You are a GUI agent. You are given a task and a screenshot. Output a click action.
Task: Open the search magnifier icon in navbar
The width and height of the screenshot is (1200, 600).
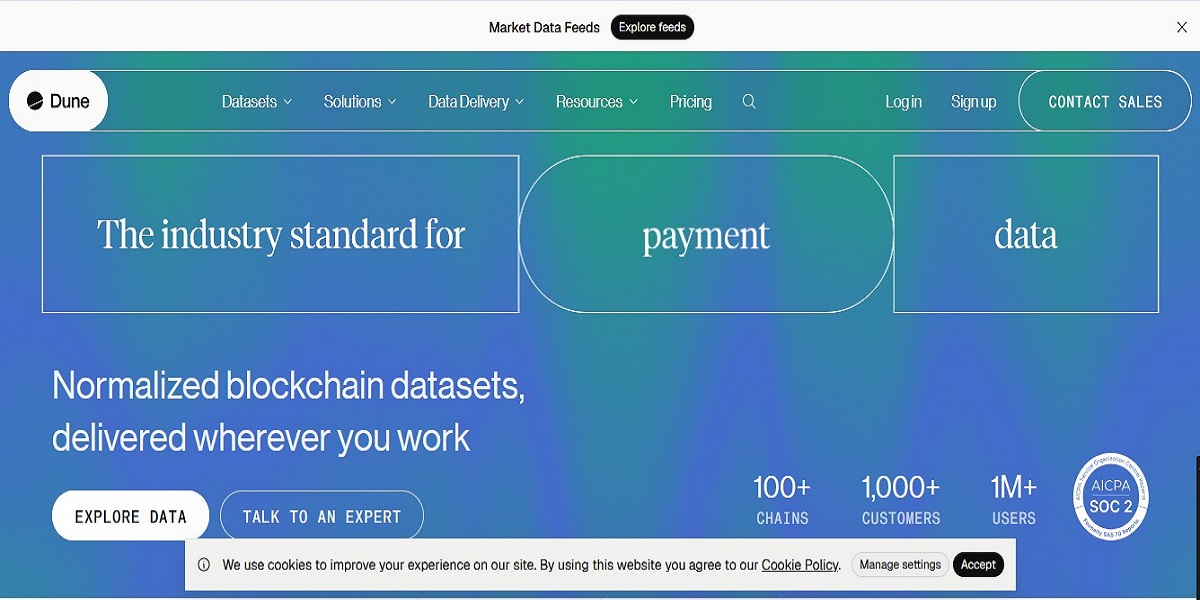coord(749,101)
